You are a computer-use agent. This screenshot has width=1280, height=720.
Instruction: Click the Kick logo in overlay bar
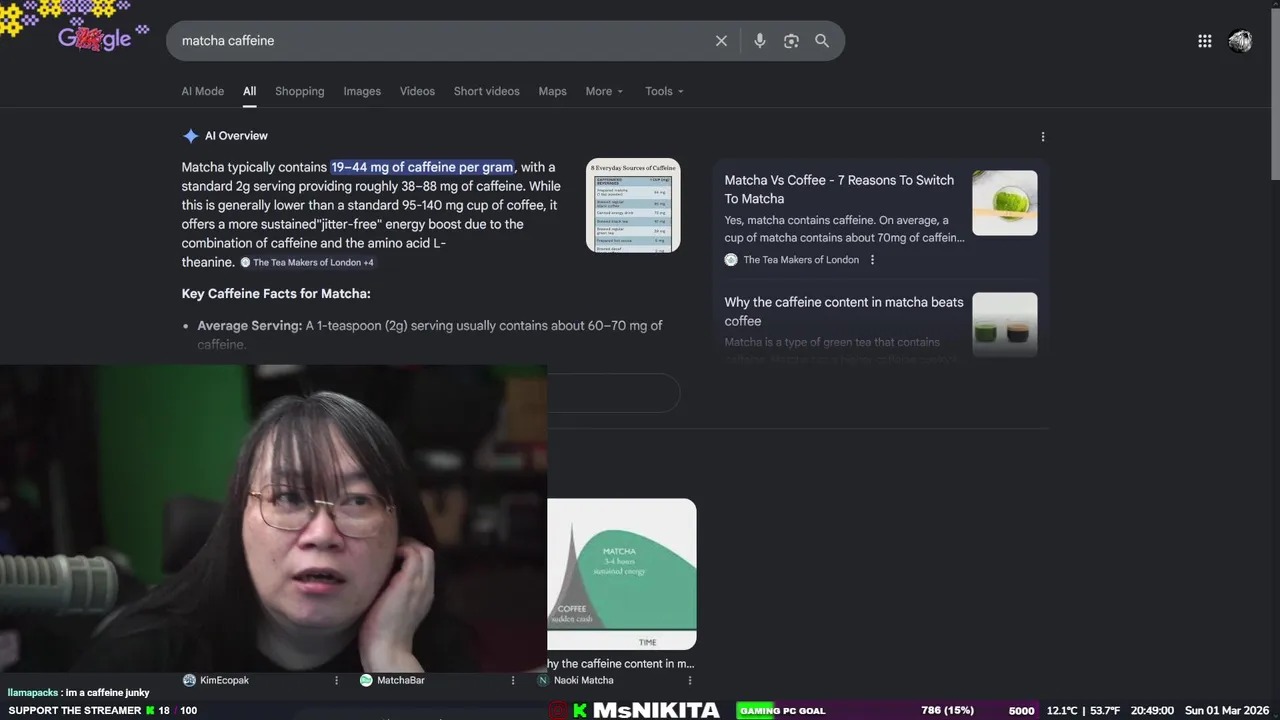pyautogui.click(x=580, y=710)
